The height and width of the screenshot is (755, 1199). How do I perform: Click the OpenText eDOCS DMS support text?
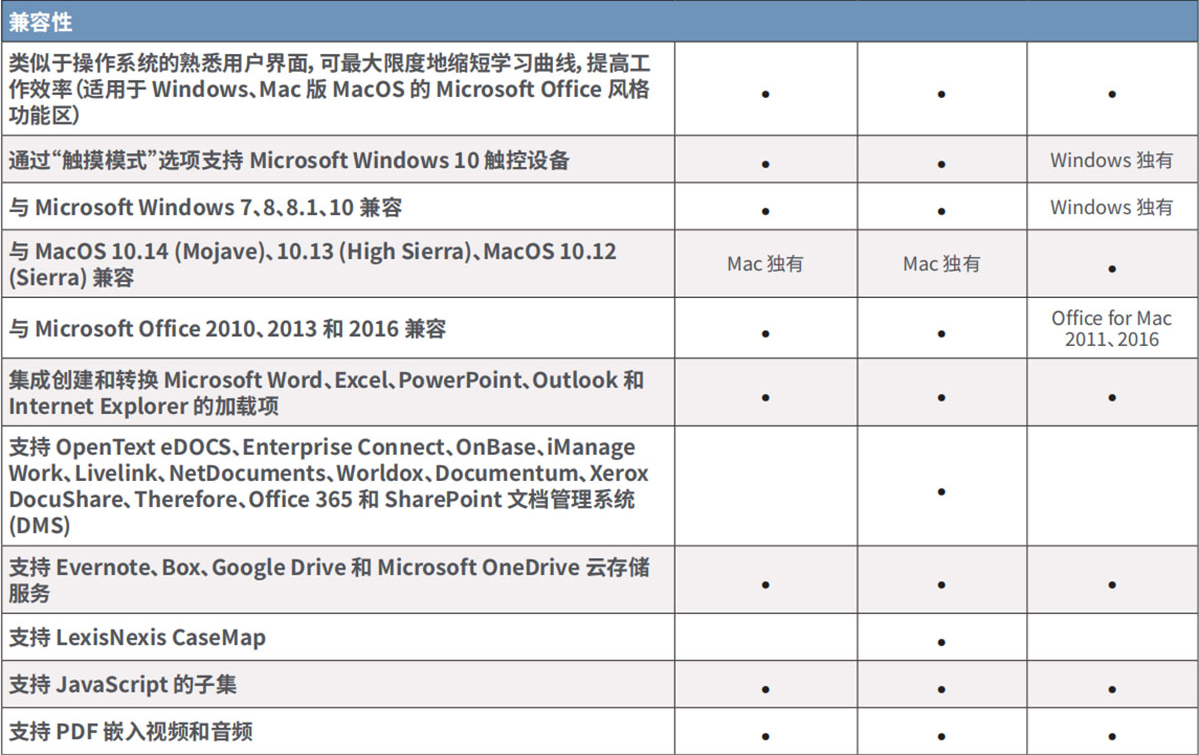click(329, 486)
